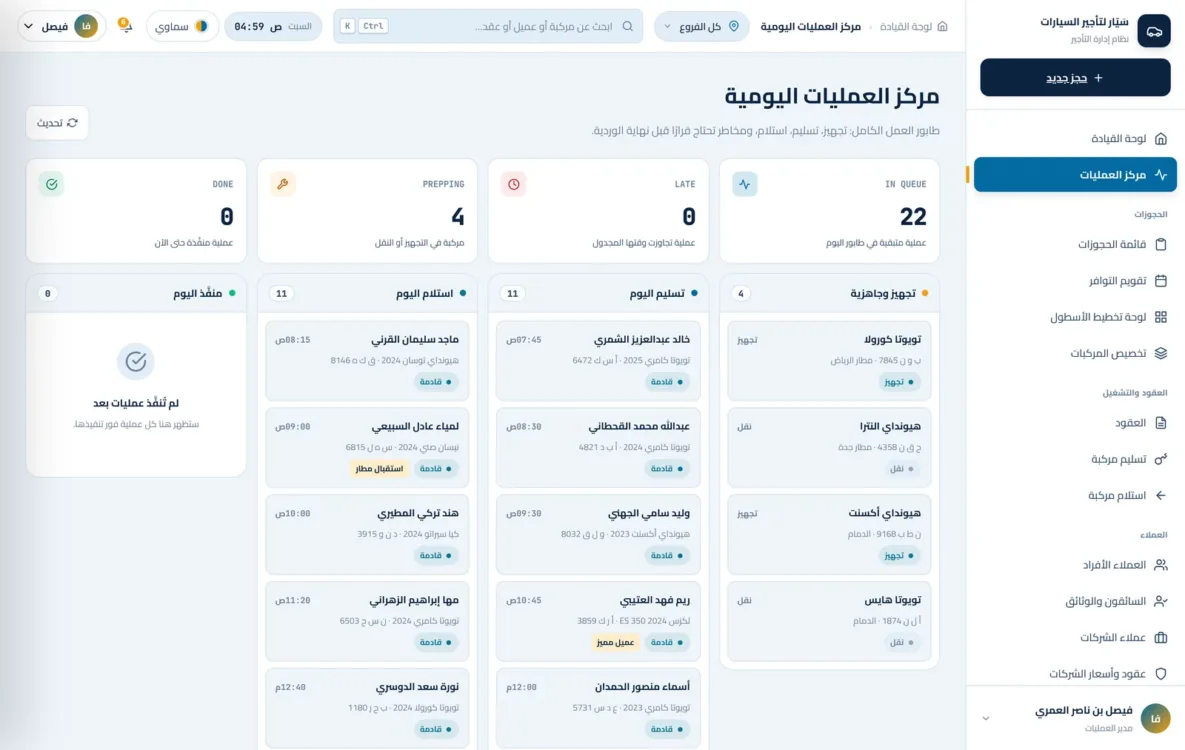Open تخصيص المركبات sidebar entry
Image resolution: width=1185 pixels, height=750 pixels.
click(x=1075, y=353)
